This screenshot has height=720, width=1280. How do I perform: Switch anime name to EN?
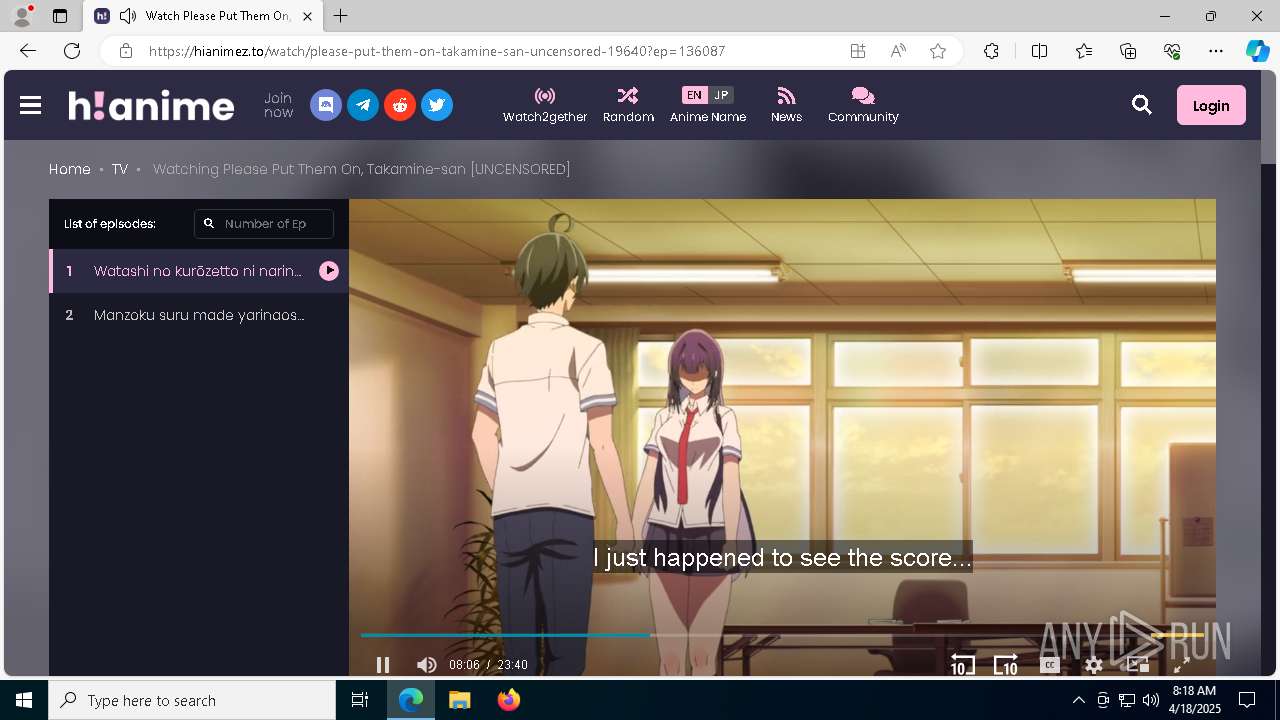694,95
